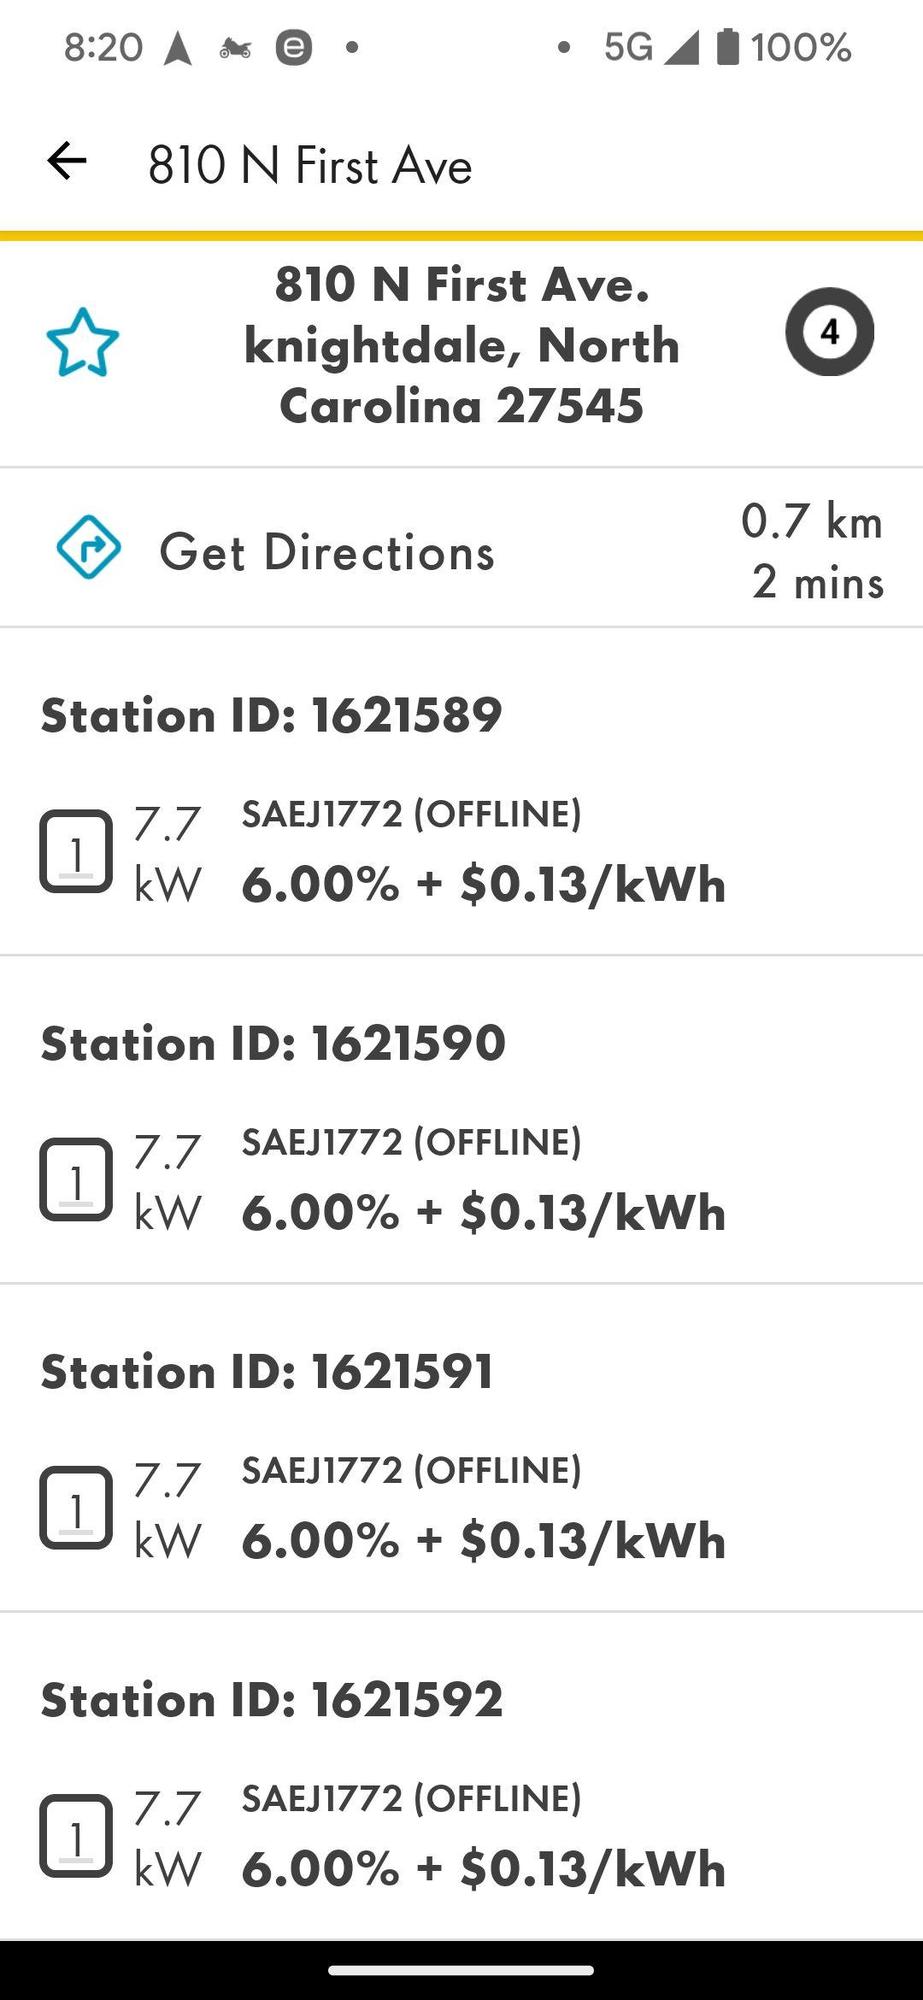Tap the 810 N First Ave title bar text
The width and height of the screenshot is (923, 2000).
[310, 165]
